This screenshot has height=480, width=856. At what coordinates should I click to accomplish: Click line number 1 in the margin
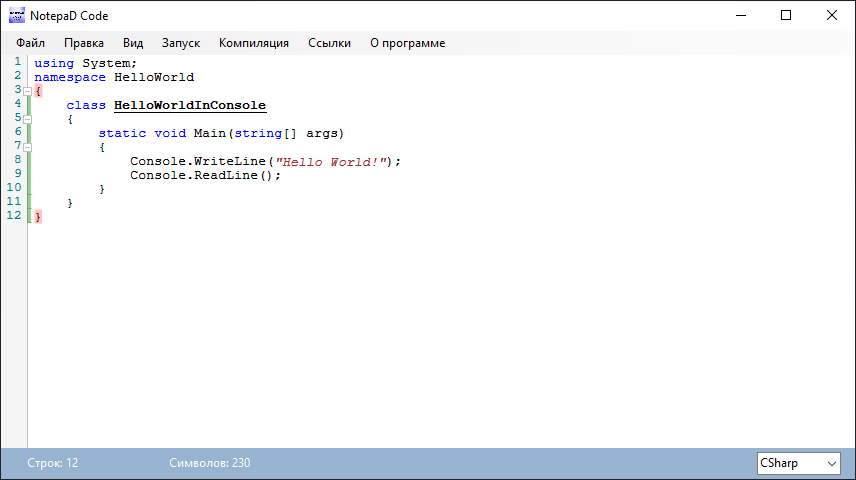pos(17,63)
